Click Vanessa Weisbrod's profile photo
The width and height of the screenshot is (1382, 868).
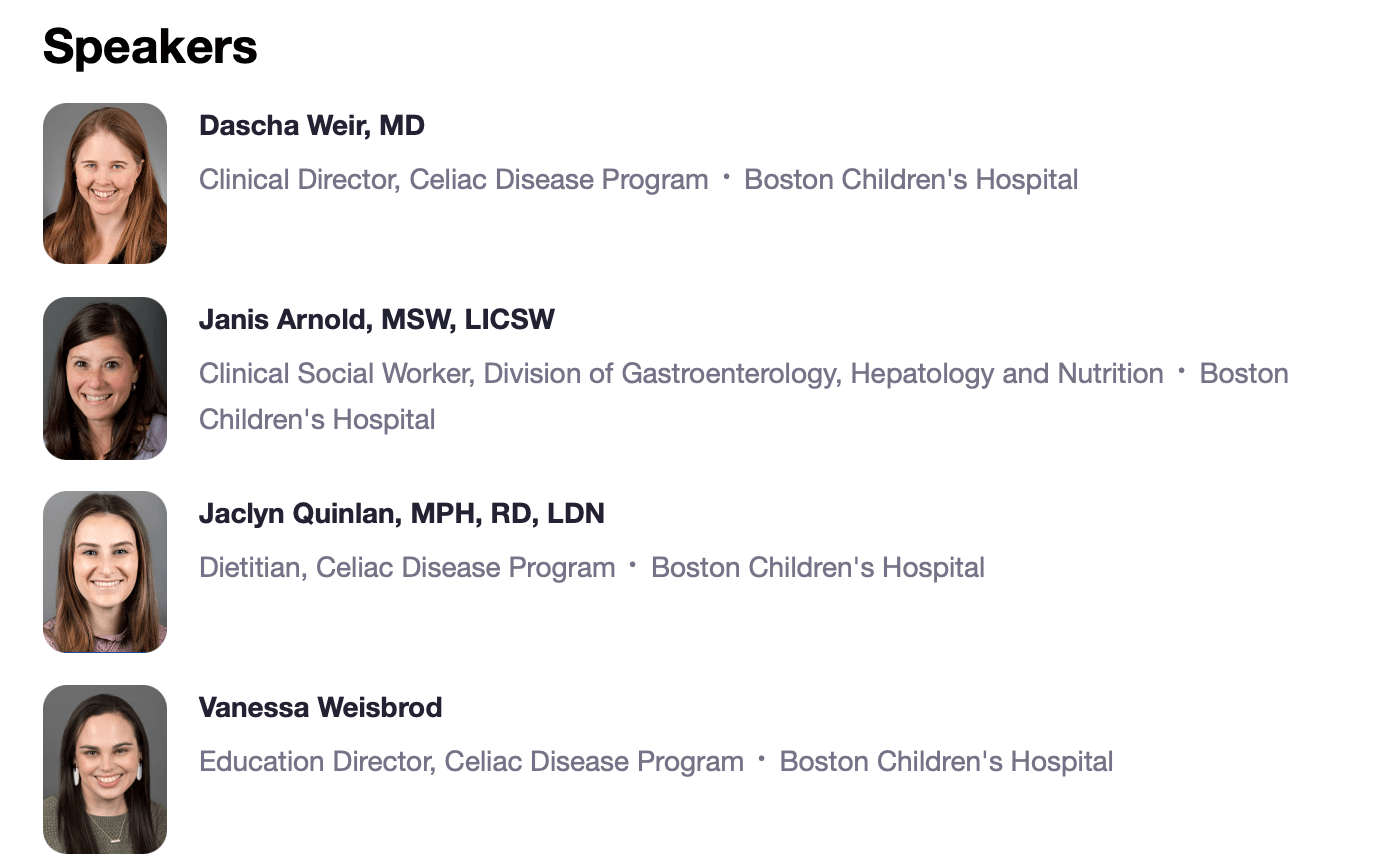105,769
